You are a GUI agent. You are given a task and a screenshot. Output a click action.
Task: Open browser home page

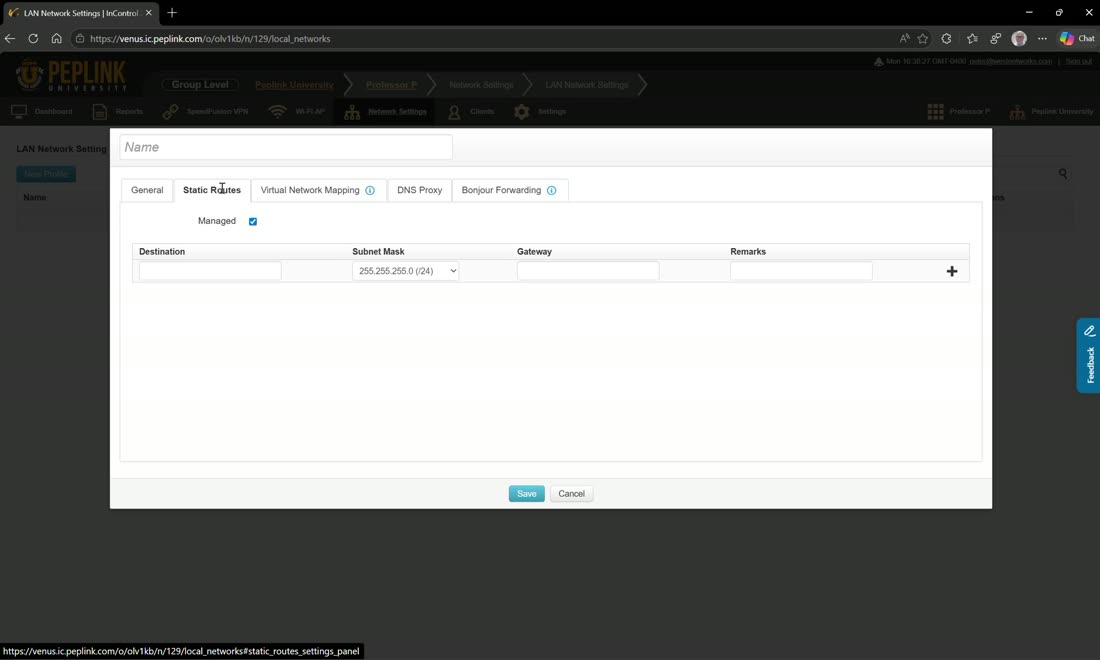(x=56, y=39)
